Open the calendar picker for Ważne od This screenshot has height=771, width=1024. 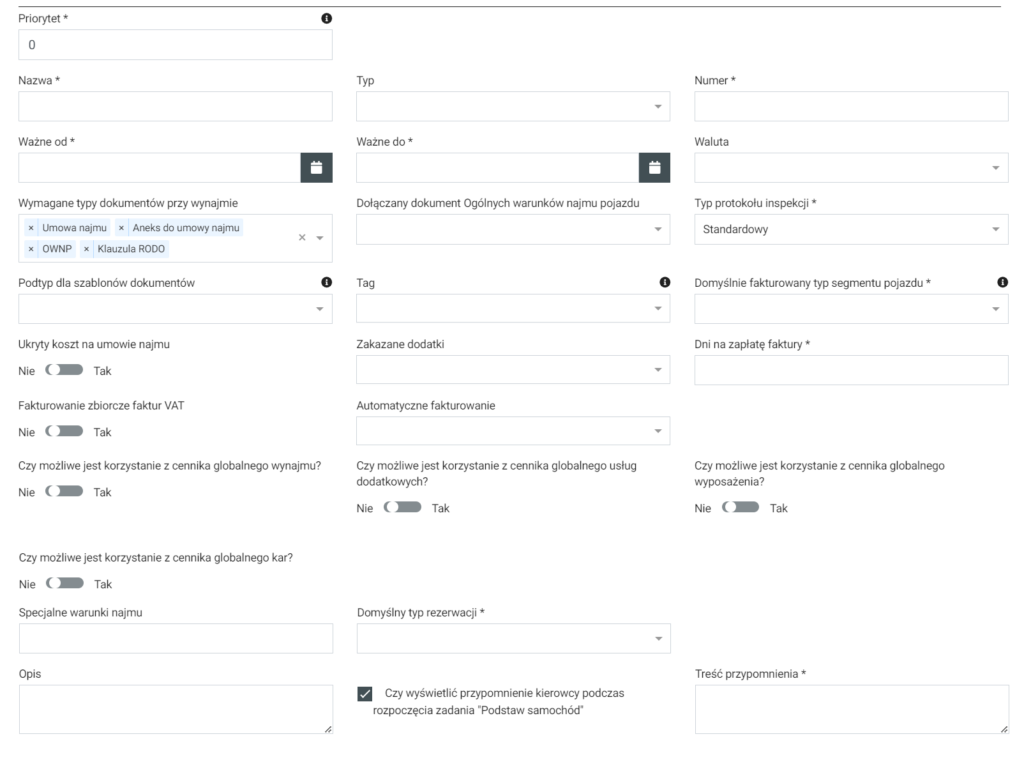[316, 168]
